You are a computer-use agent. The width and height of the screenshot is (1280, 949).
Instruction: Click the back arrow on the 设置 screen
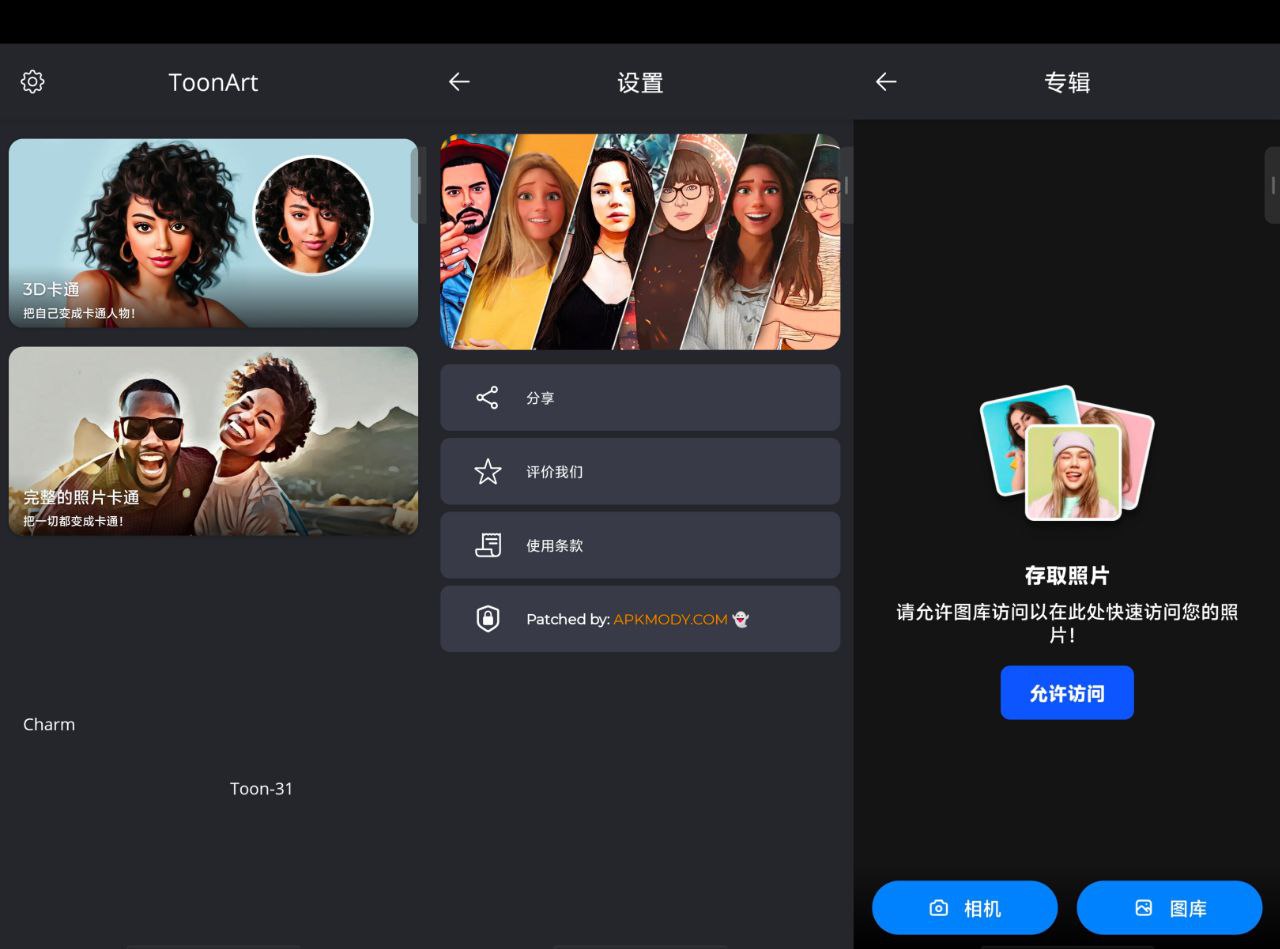pos(459,82)
